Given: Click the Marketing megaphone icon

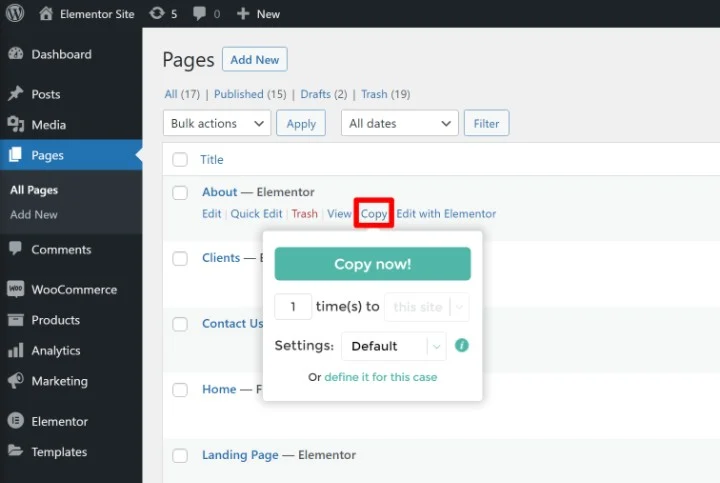Looking at the screenshot, I should point(16,381).
